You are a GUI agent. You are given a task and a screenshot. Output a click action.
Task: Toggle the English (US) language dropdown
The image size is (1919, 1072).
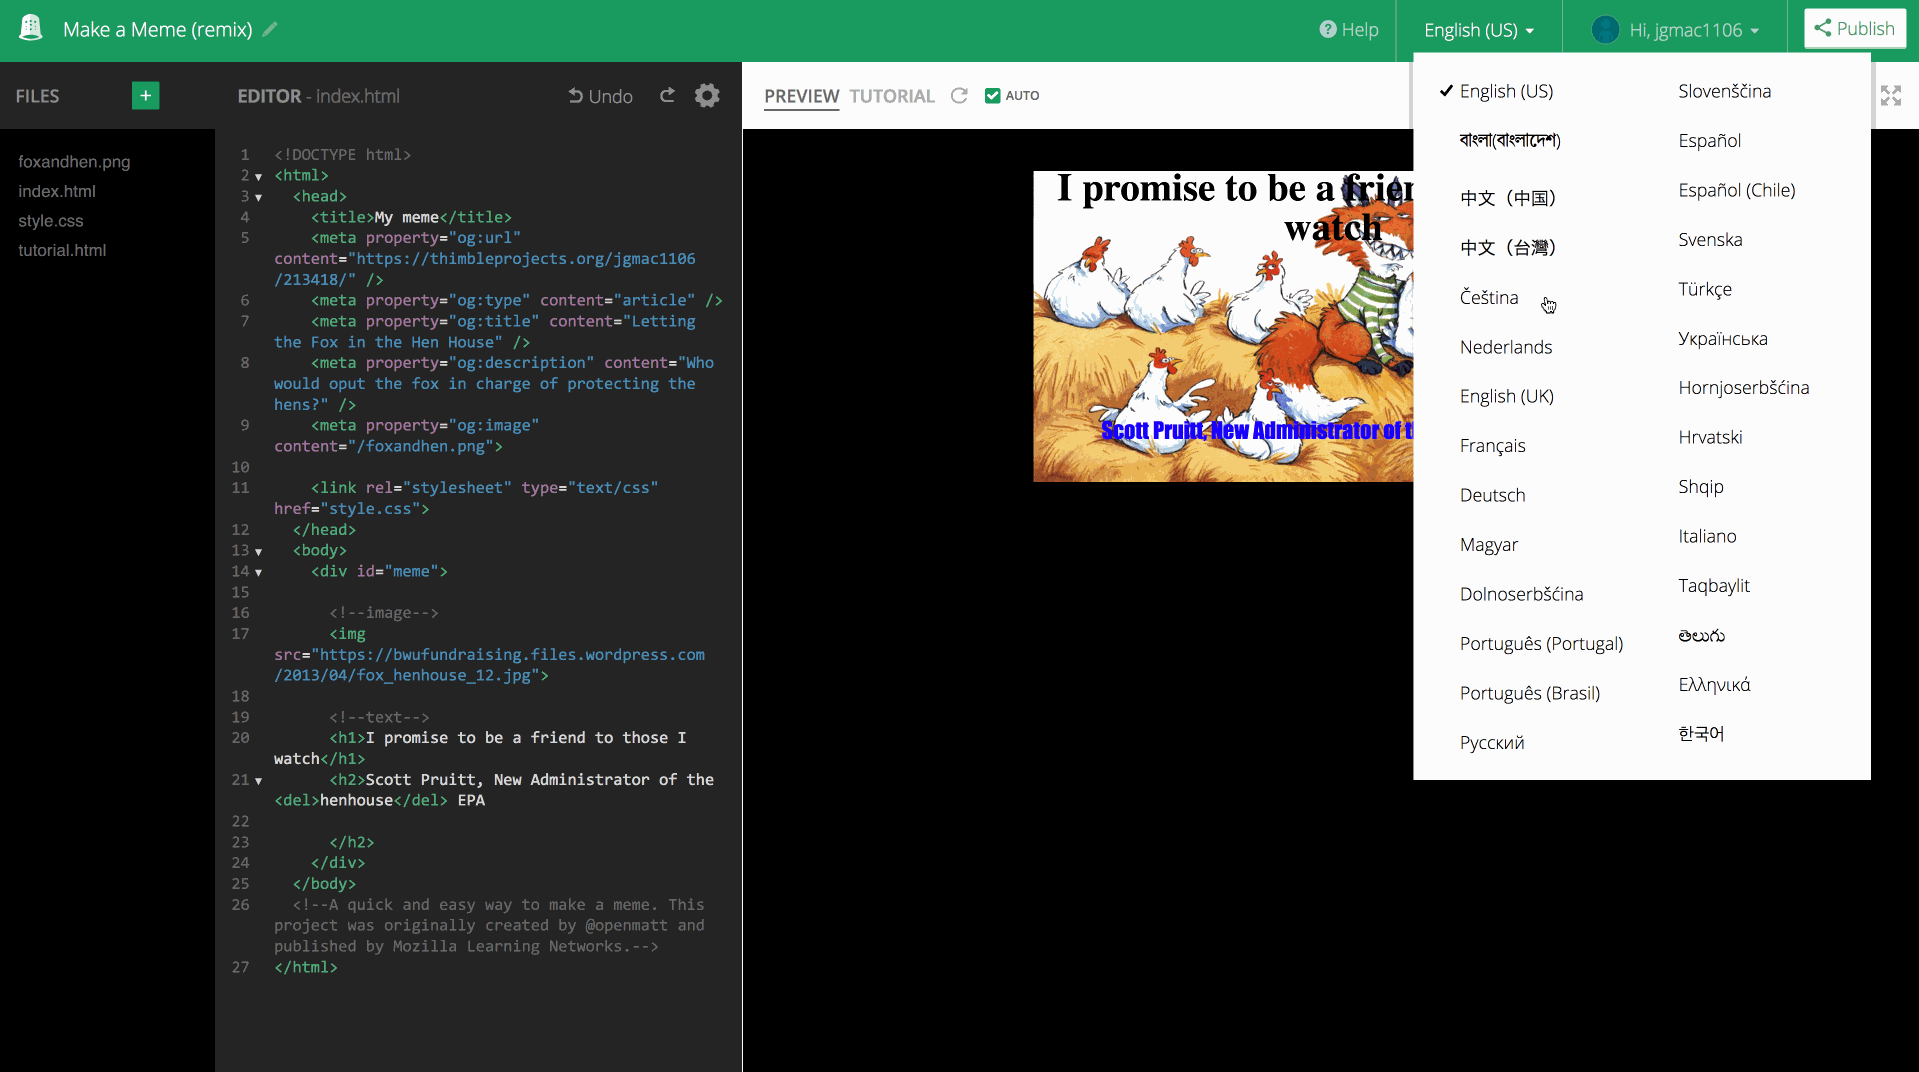point(1478,30)
